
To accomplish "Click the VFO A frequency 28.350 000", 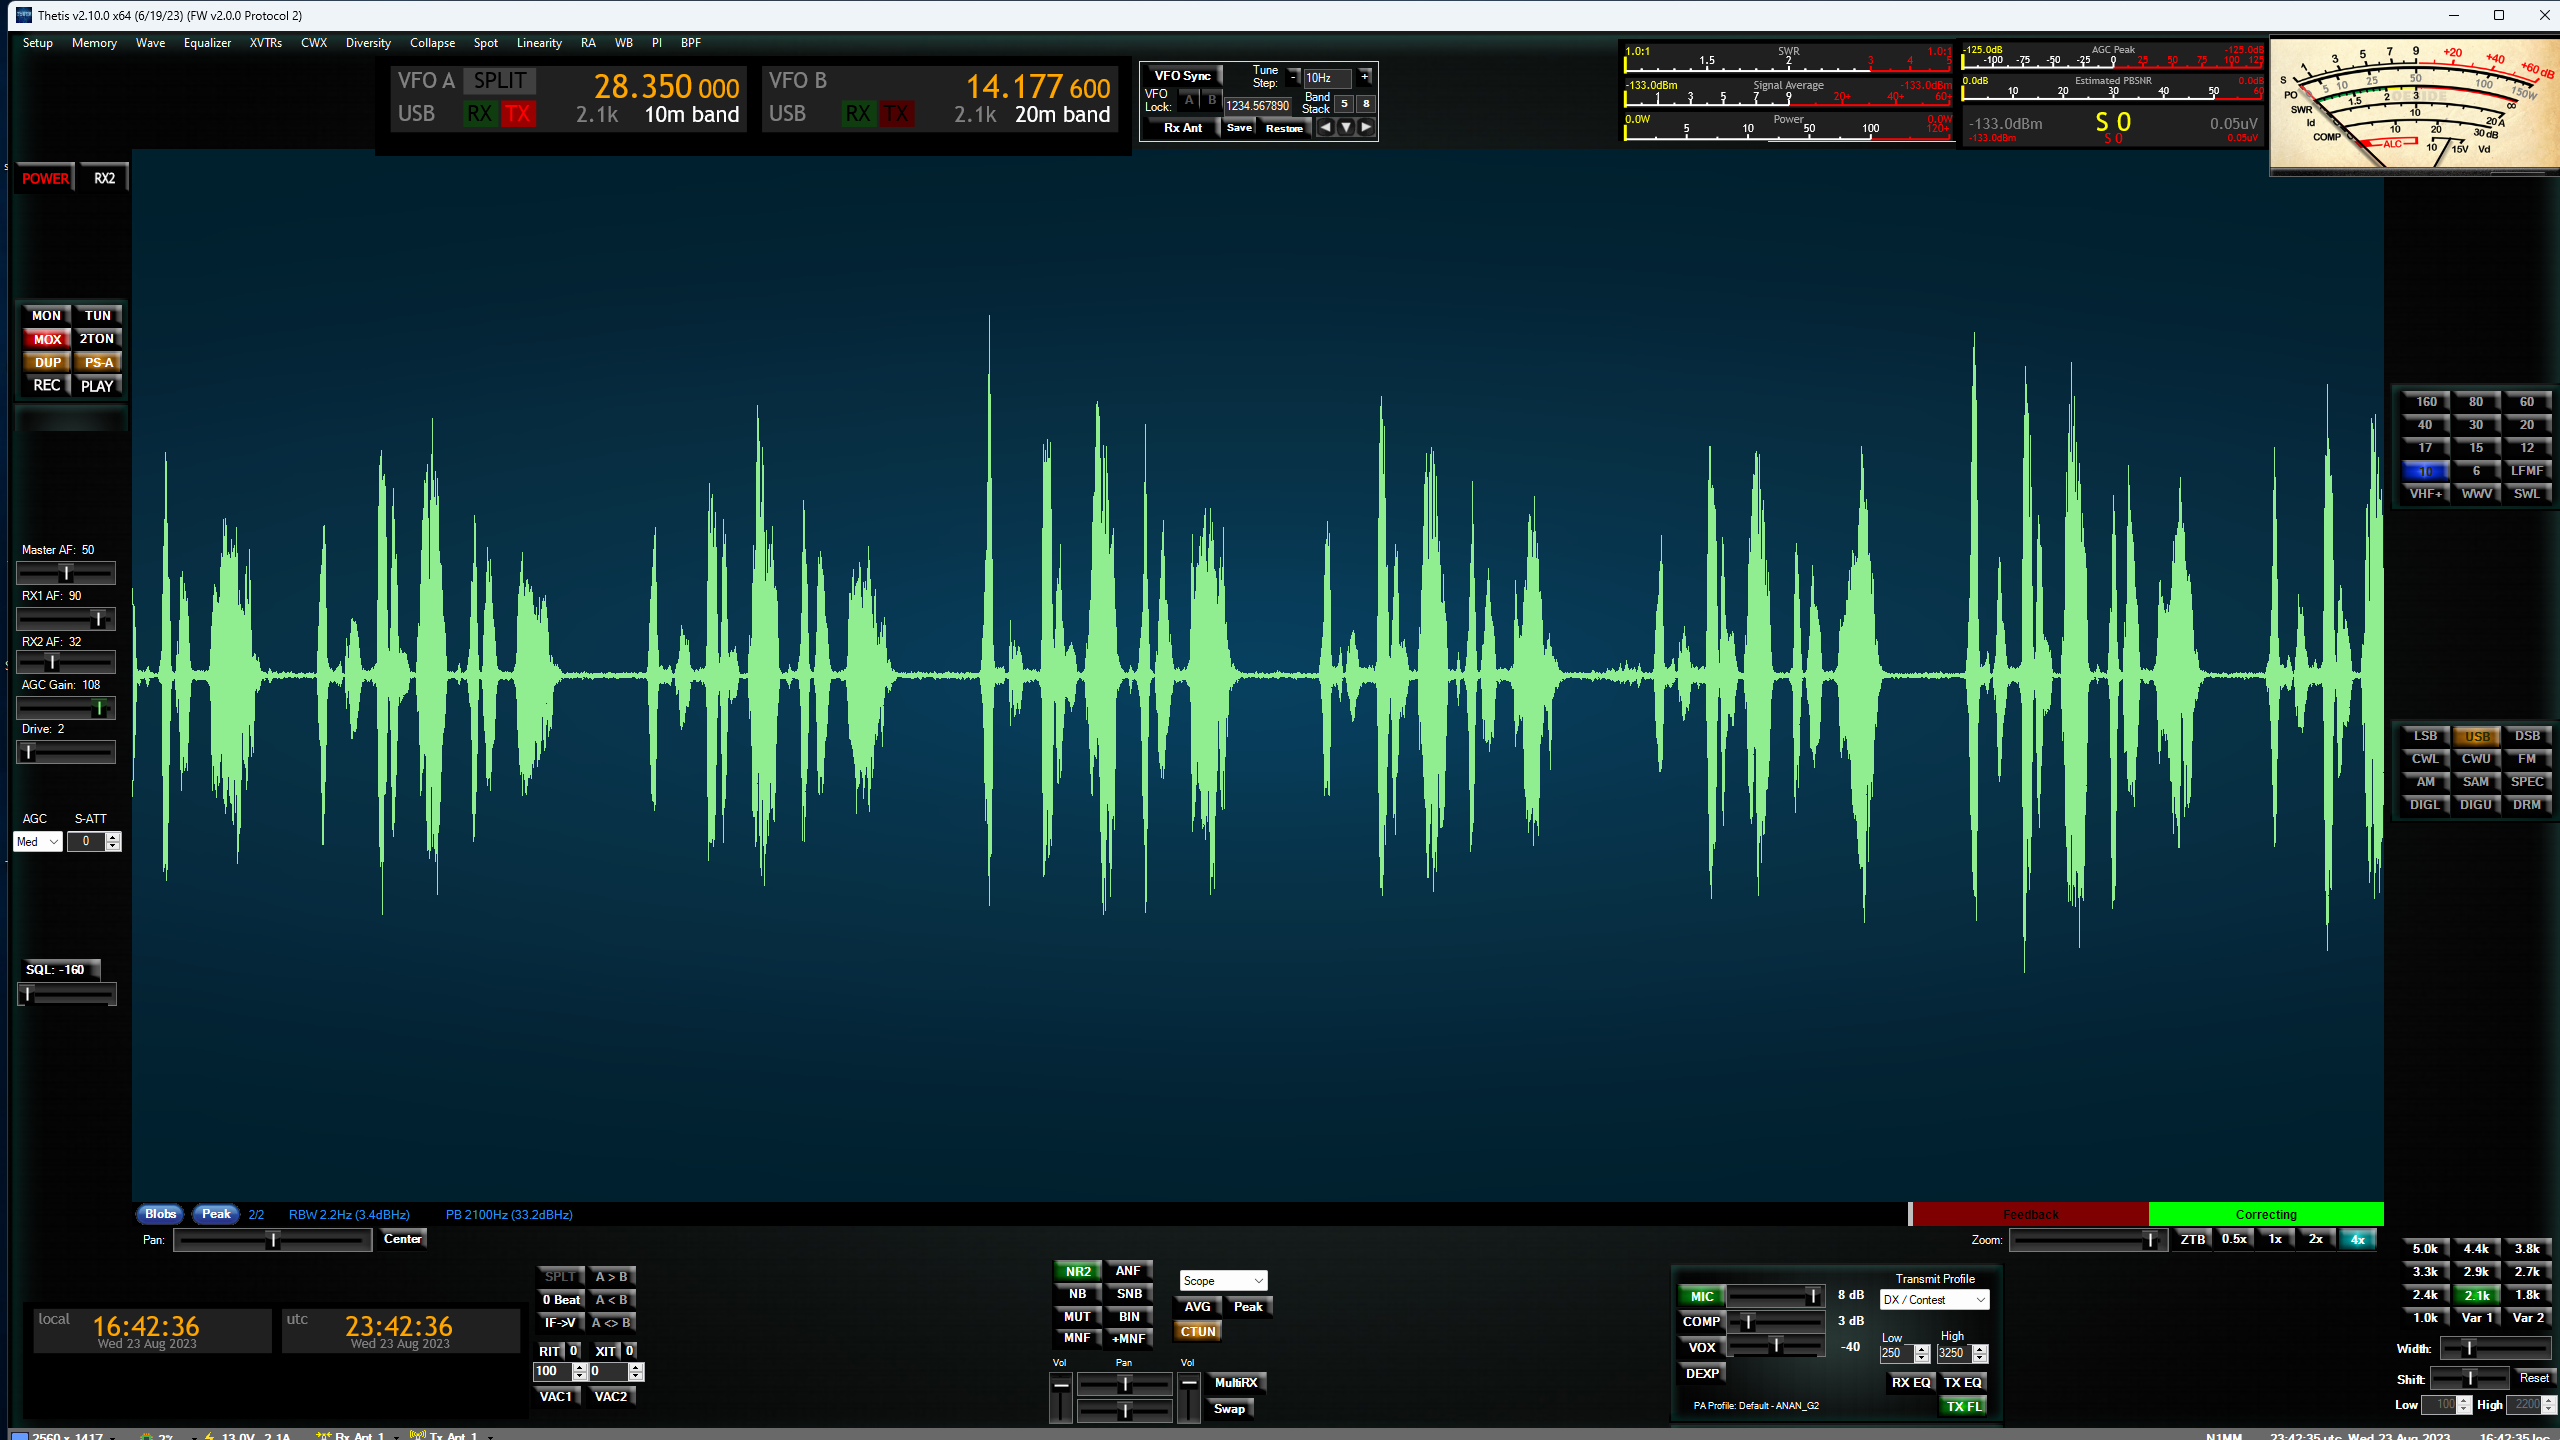I will pos(667,87).
